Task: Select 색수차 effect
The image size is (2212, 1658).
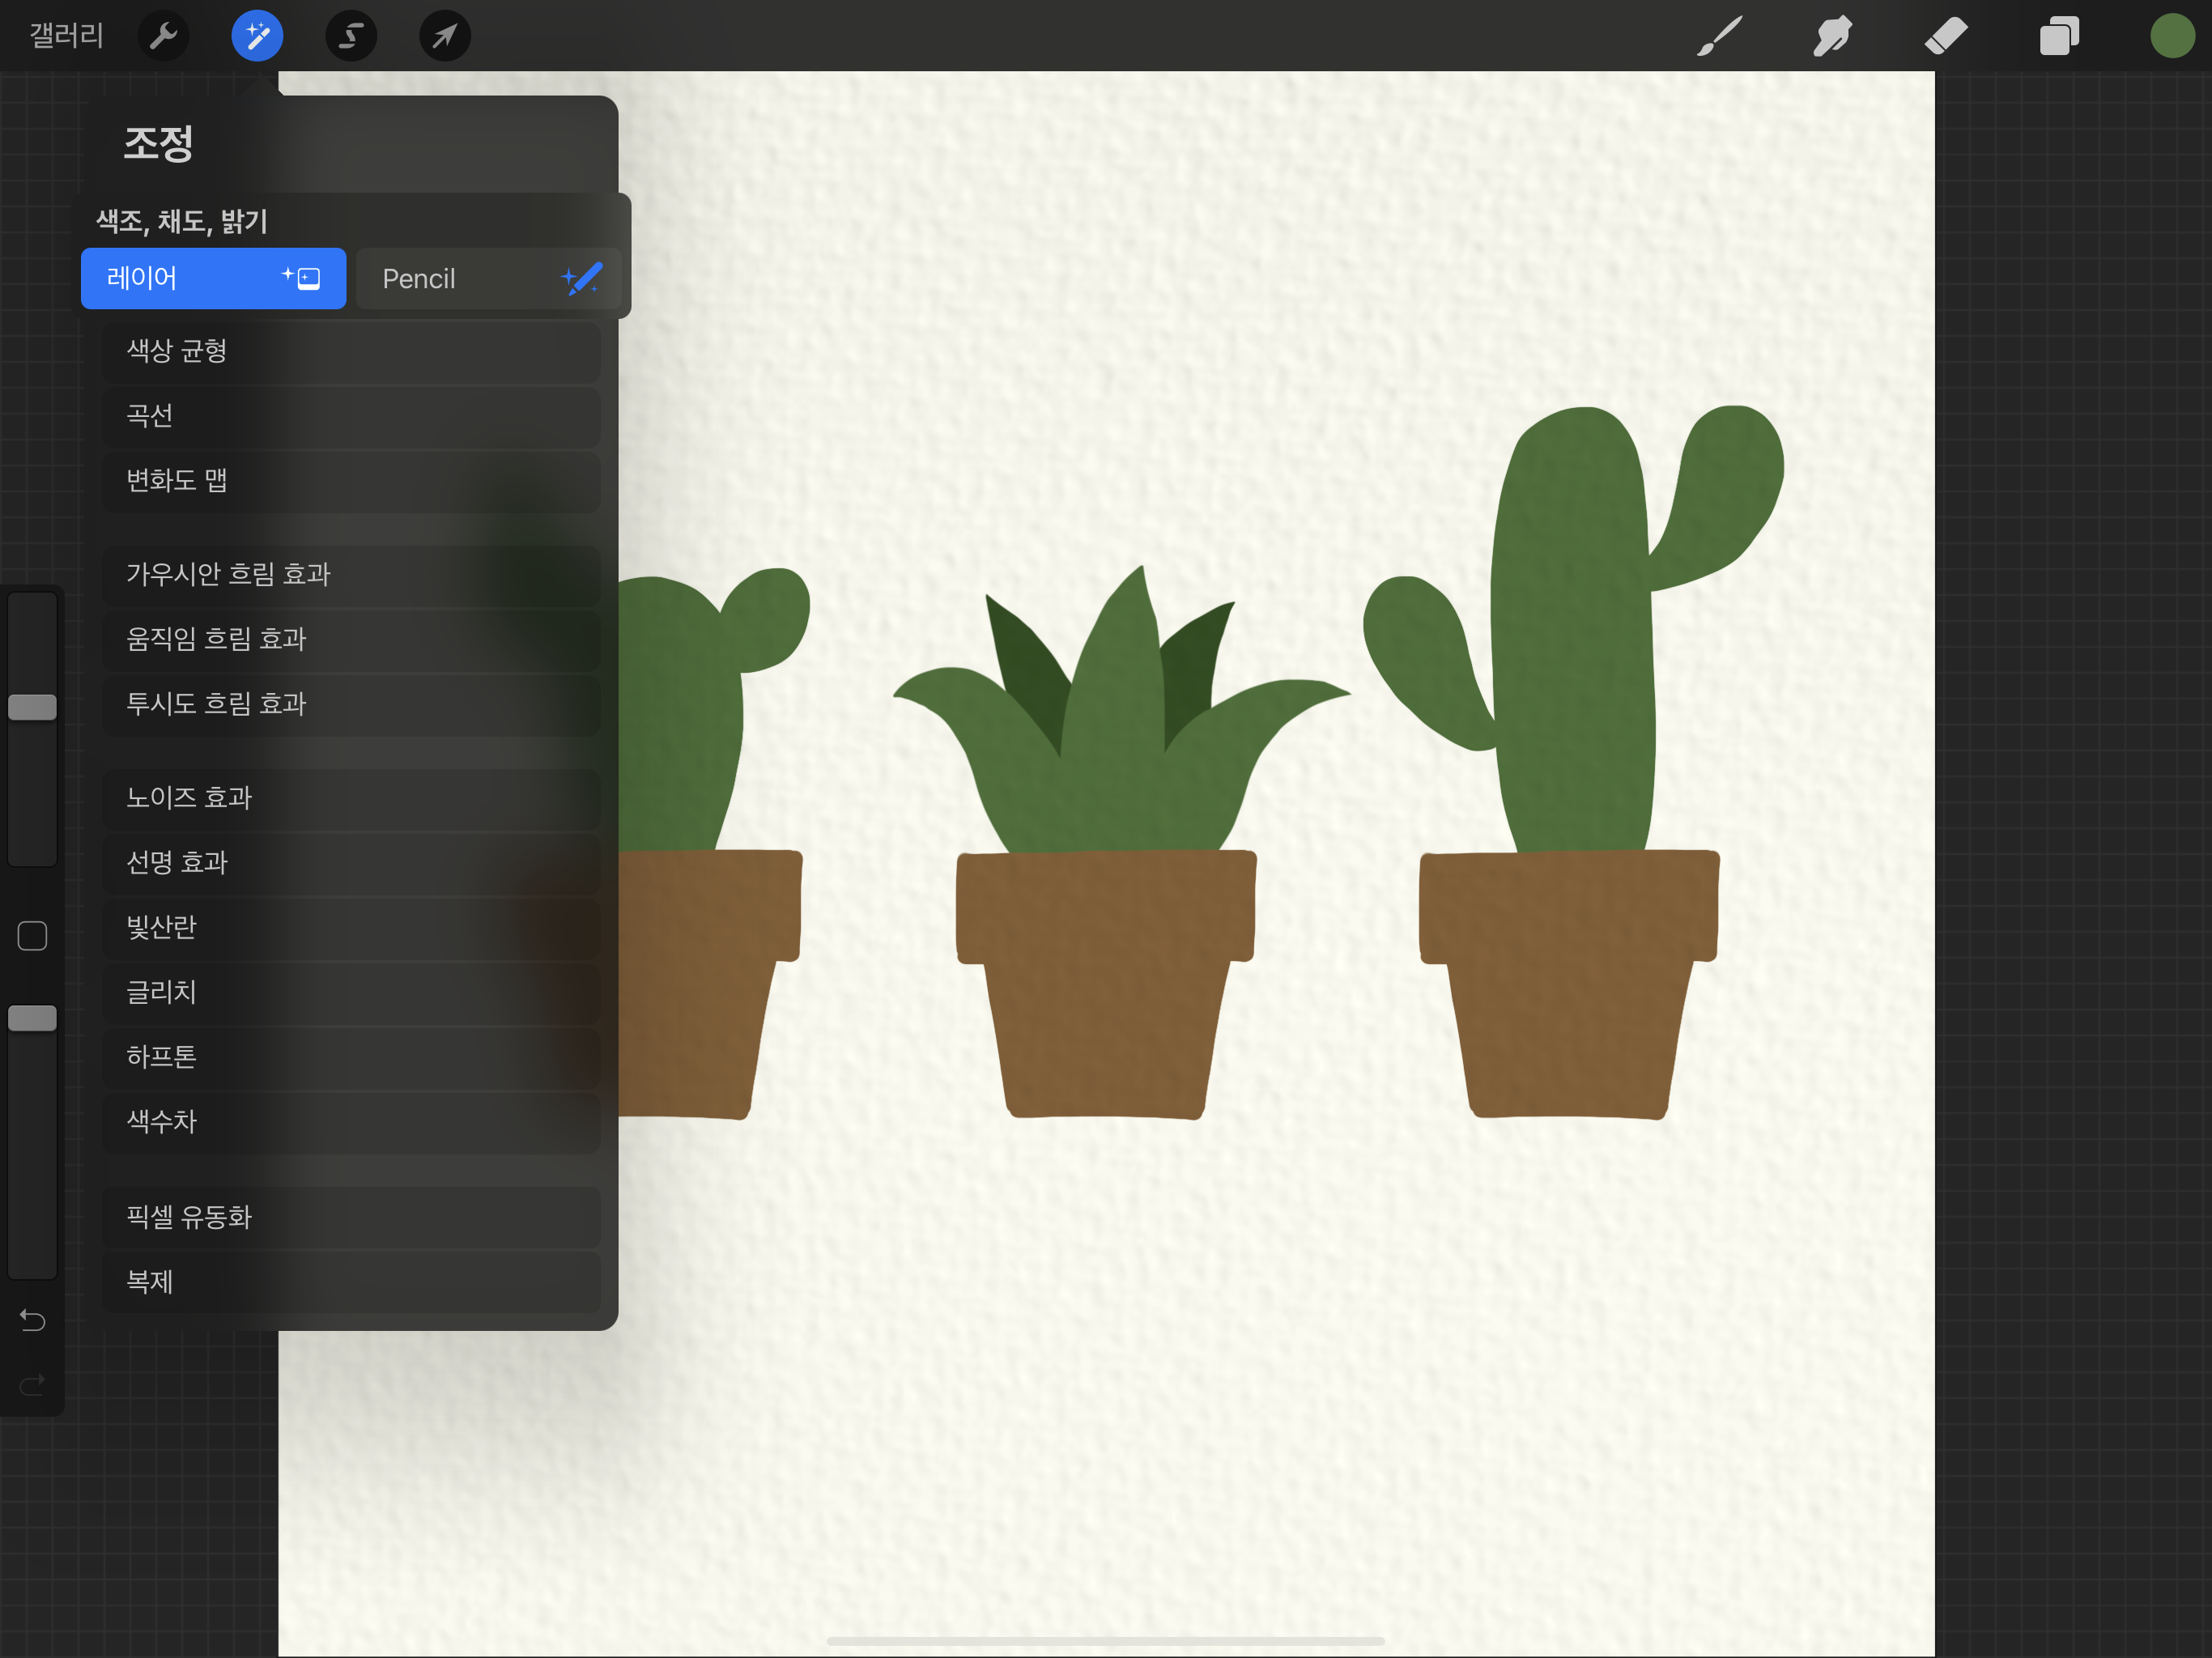Action: [351, 1122]
